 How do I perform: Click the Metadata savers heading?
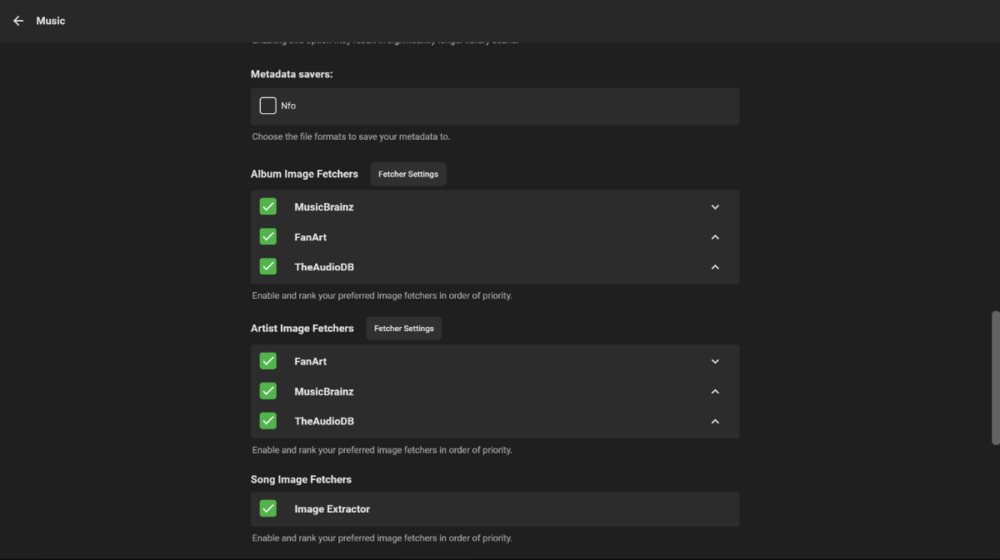pos(291,74)
